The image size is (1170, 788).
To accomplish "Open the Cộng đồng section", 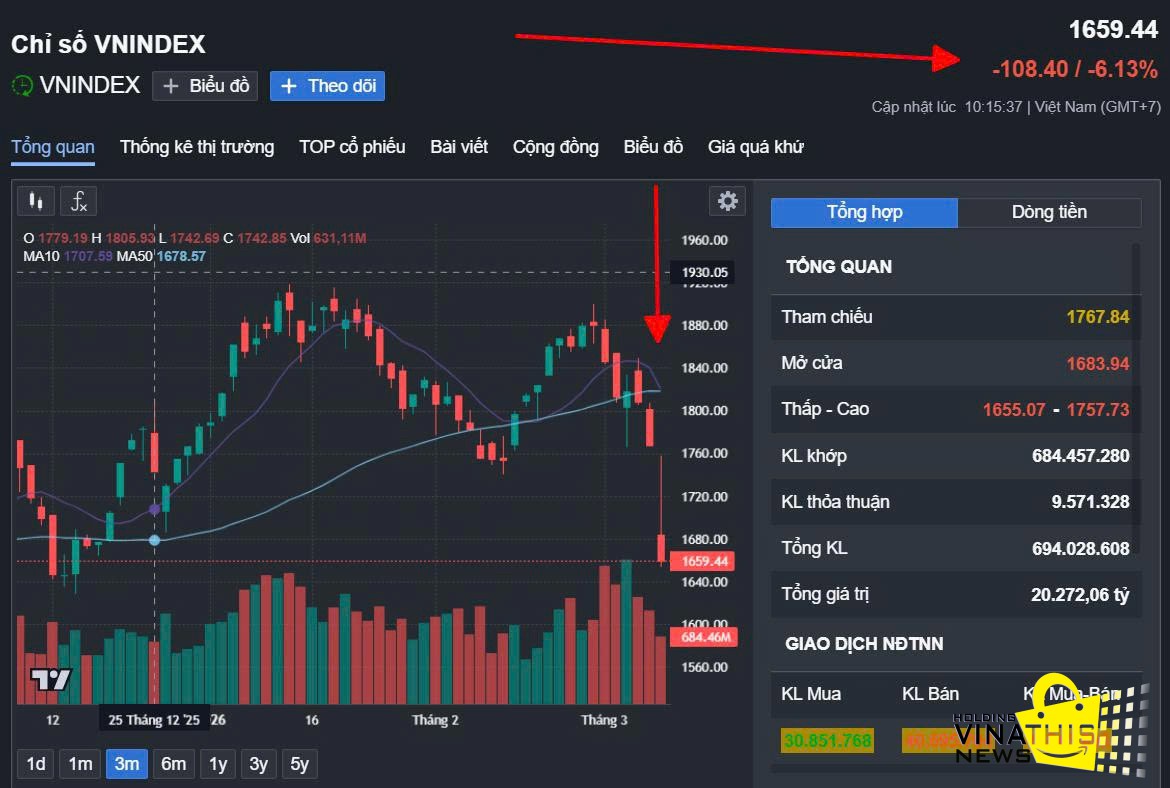I will pos(556,147).
